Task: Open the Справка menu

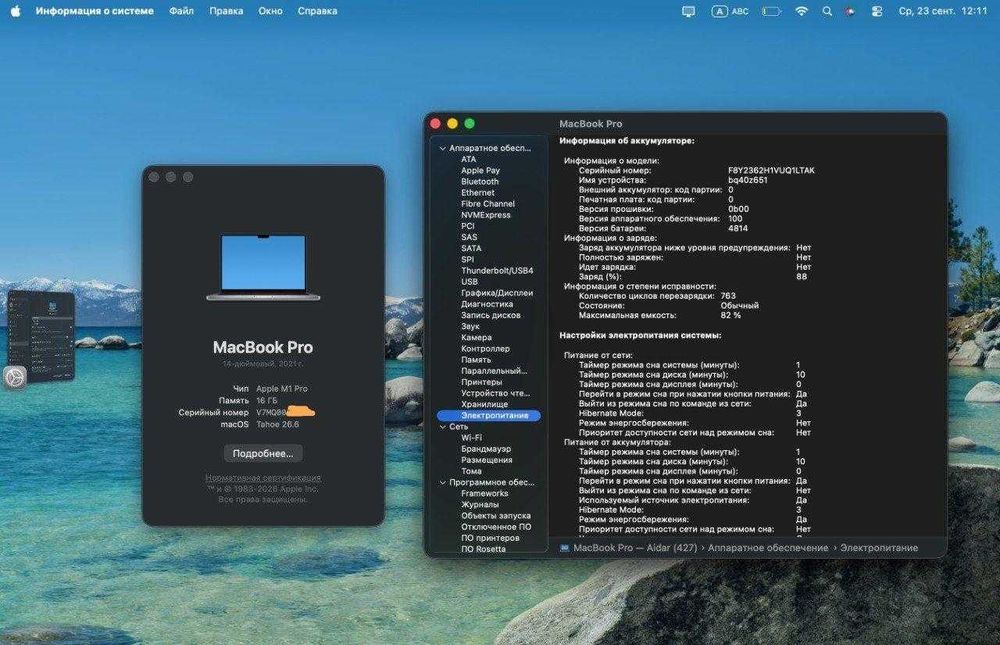Action: 317,11
